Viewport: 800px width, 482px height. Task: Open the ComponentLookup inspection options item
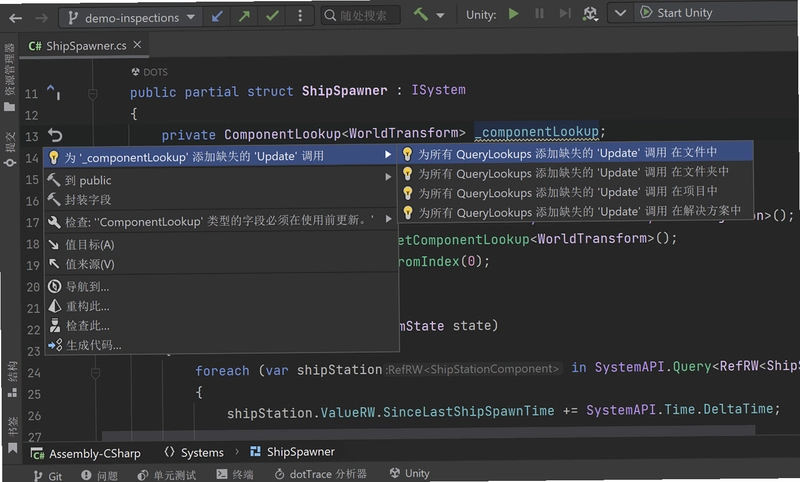[x=220, y=221]
